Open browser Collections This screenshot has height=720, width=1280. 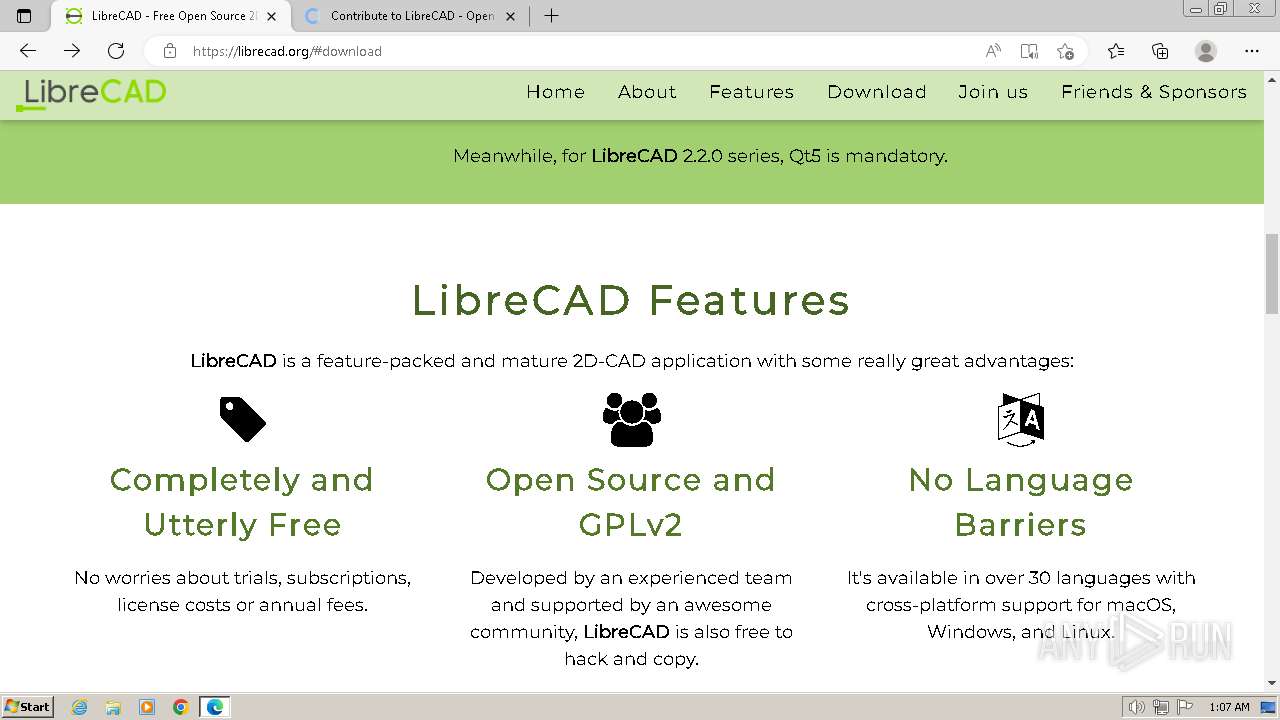click(1160, 51)
